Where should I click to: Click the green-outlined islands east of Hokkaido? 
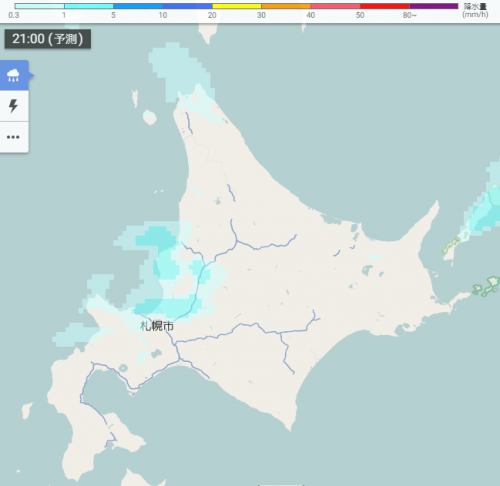486,286
